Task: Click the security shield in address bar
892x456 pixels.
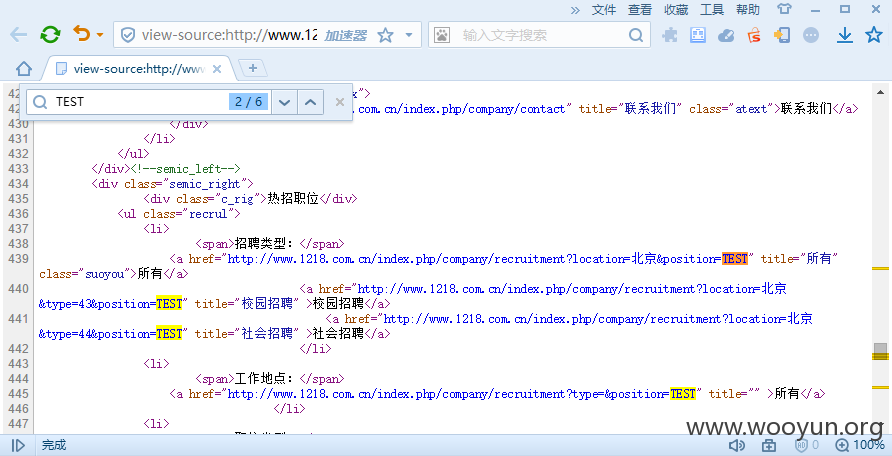Action: [x=128, y=36]
